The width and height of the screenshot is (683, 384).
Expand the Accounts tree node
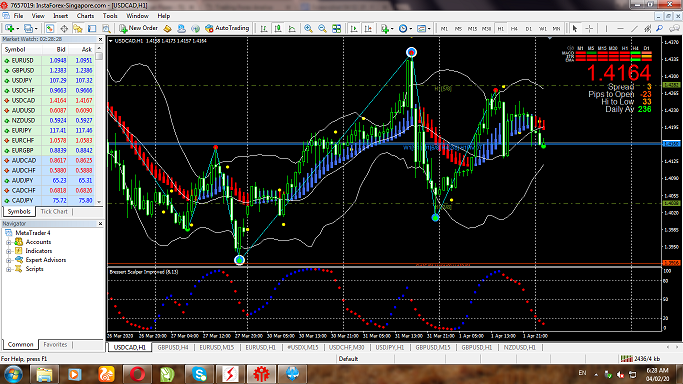(8, 242)
